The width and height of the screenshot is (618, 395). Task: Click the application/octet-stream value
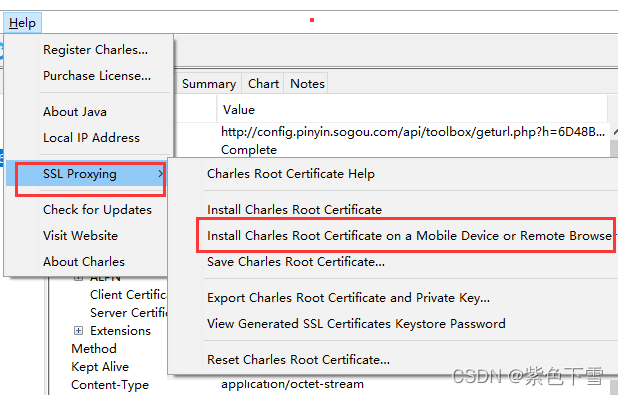(292, 384)
